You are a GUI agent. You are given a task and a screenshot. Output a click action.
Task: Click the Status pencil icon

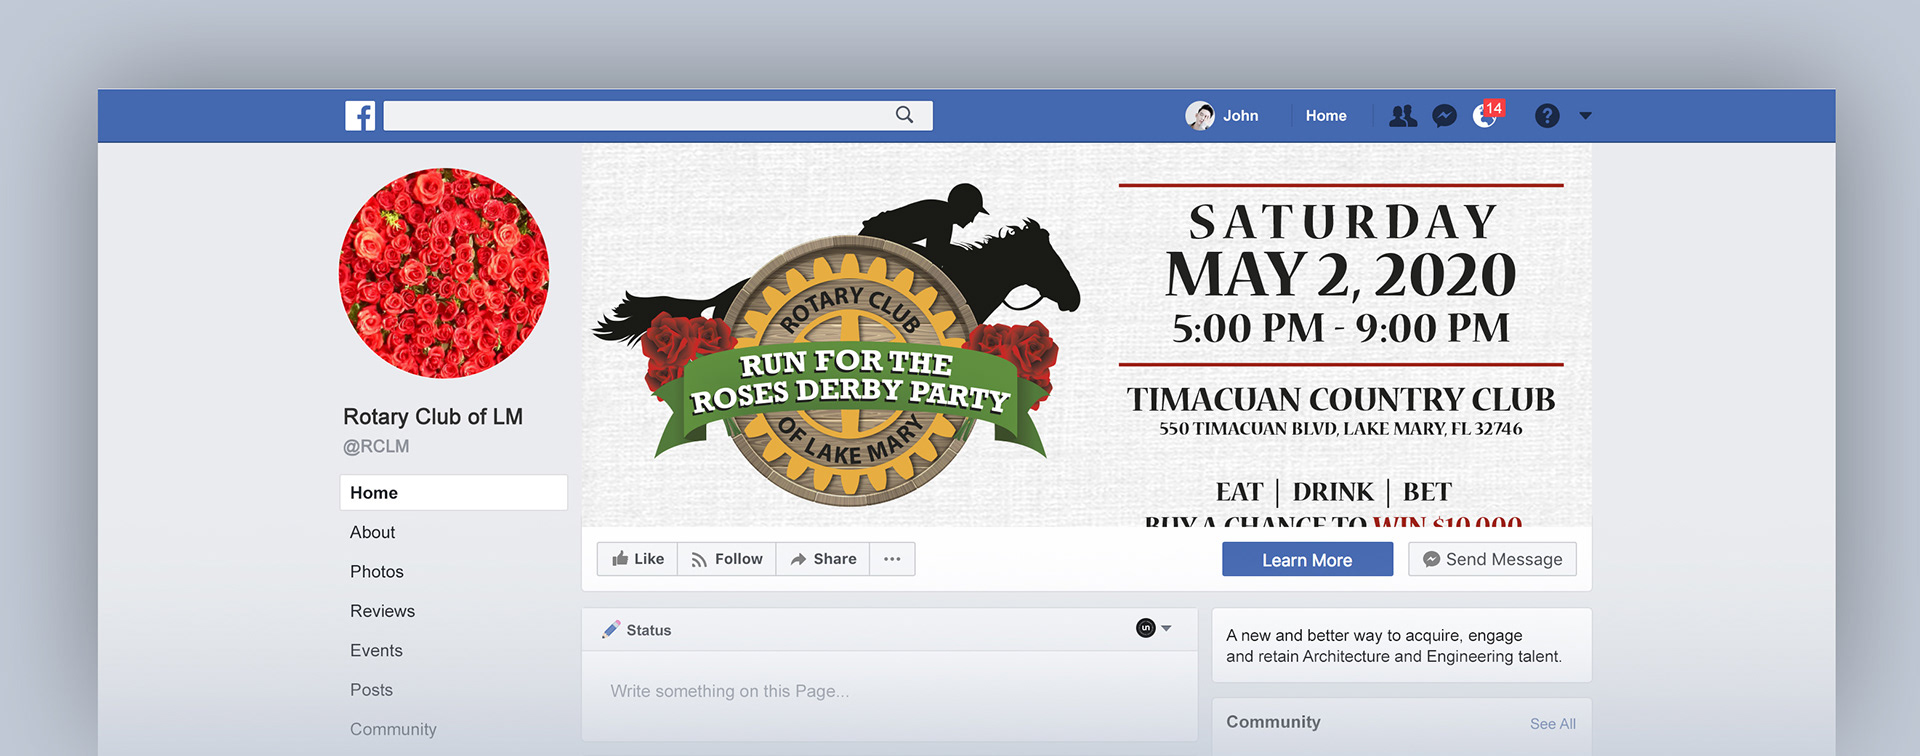611,630
